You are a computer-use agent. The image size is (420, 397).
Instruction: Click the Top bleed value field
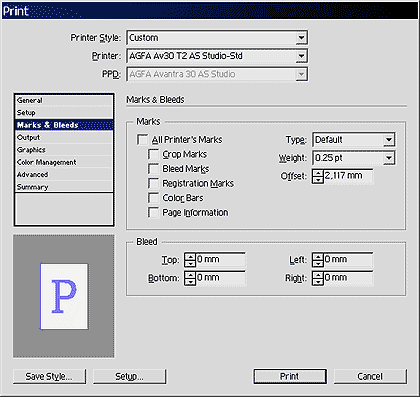pos(220,260)
